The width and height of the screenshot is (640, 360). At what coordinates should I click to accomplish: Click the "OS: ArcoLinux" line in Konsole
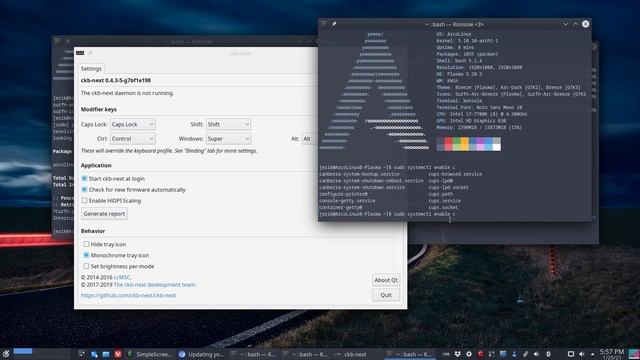(x=454, y=34)
